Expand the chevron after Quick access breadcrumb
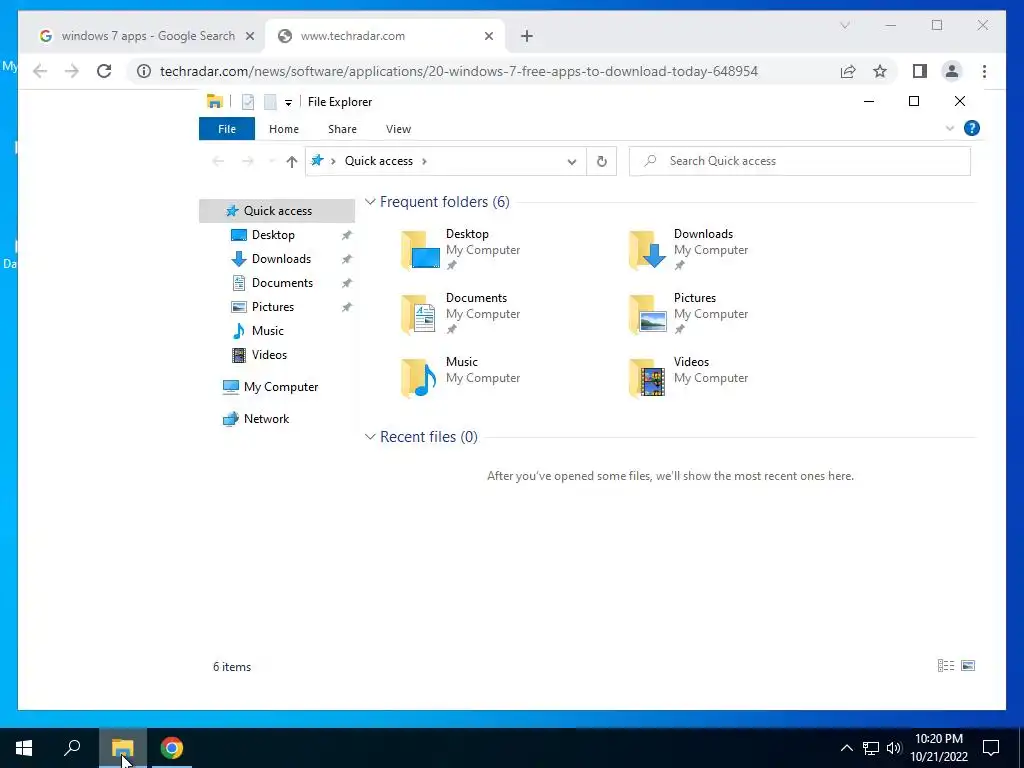The image size is (1024, 768). 424,161
